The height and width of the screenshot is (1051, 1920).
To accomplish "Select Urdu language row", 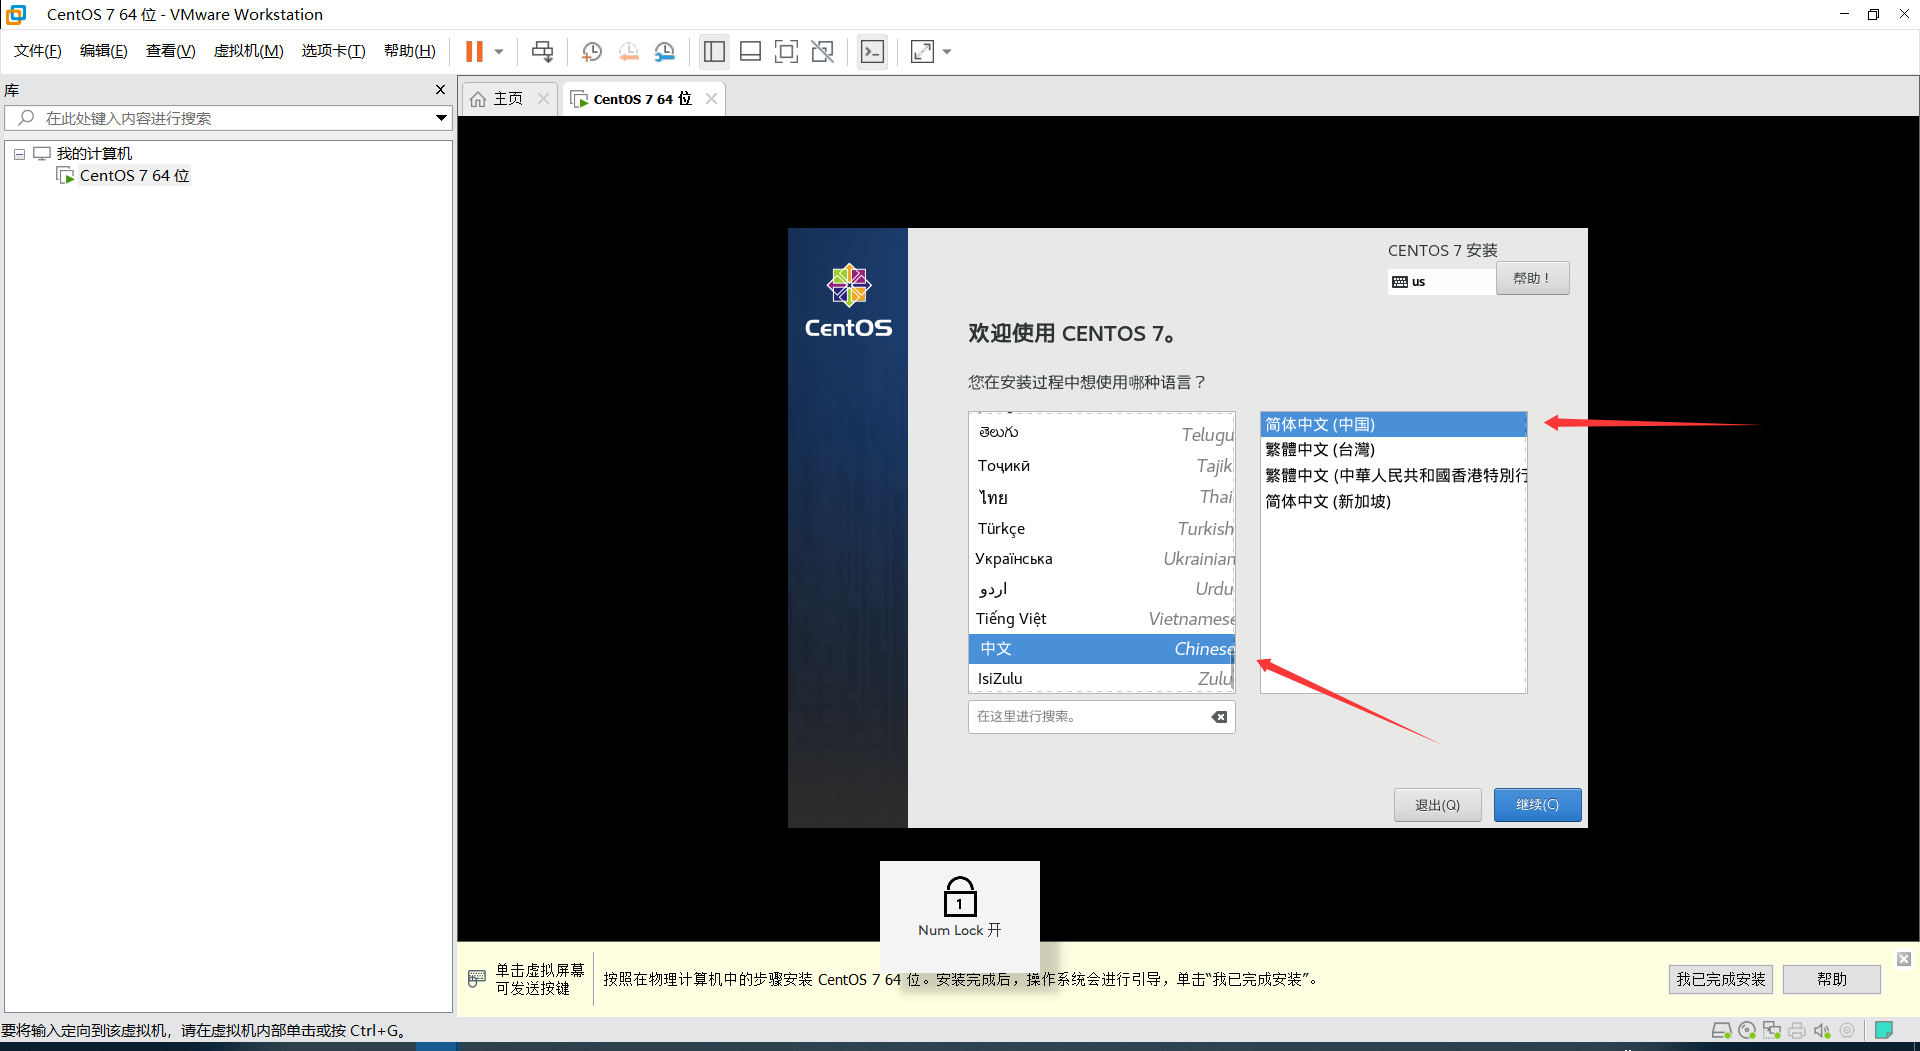I will (x=1102, y=588).
